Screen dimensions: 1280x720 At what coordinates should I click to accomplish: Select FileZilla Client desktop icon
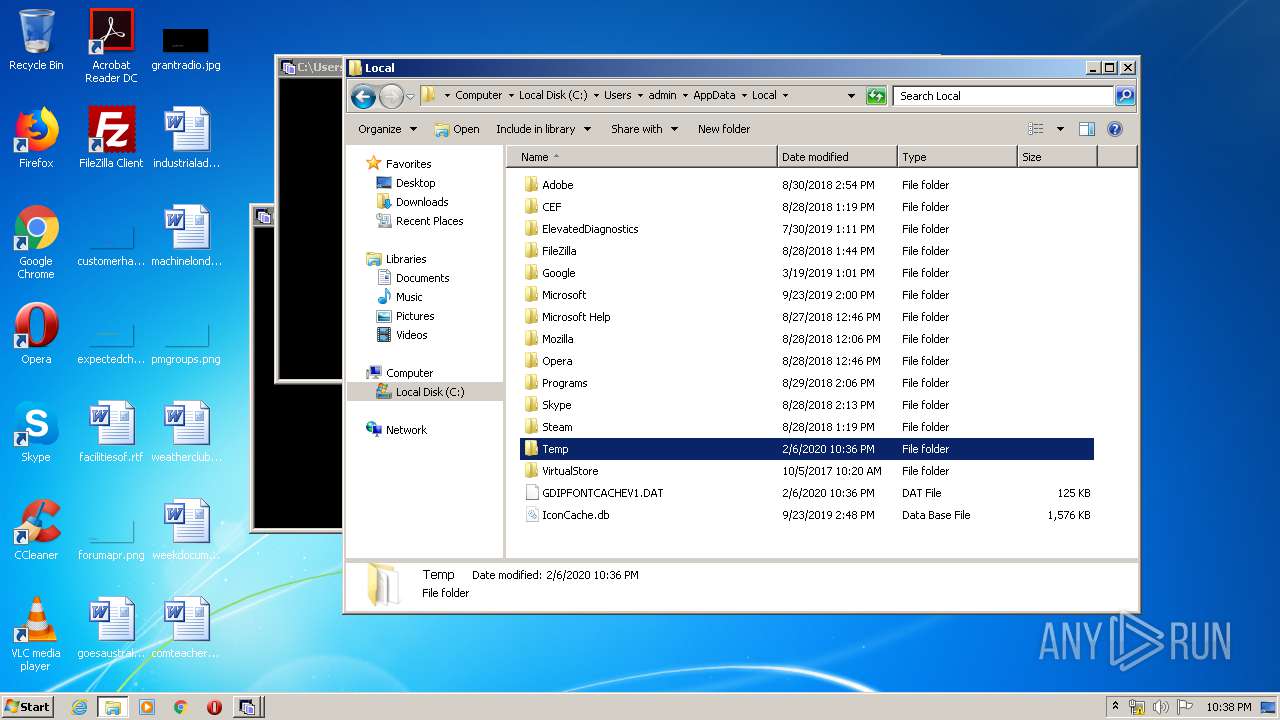click(111, 138)
